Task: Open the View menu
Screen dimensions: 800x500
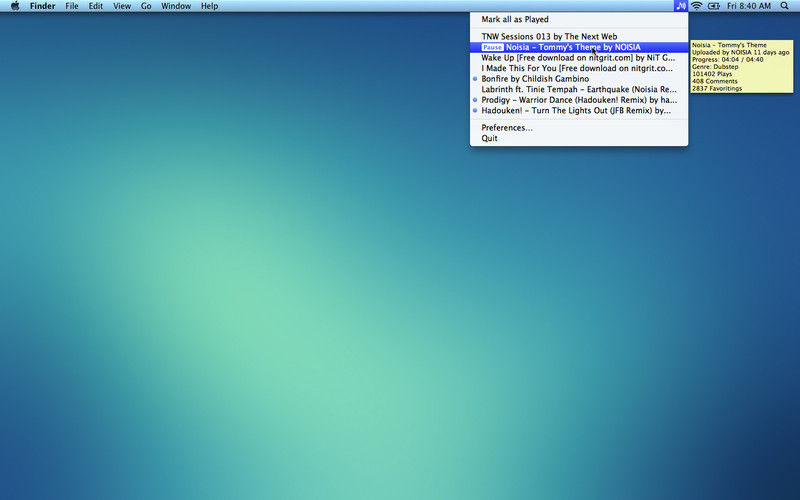Action: [x=122, y=6]
